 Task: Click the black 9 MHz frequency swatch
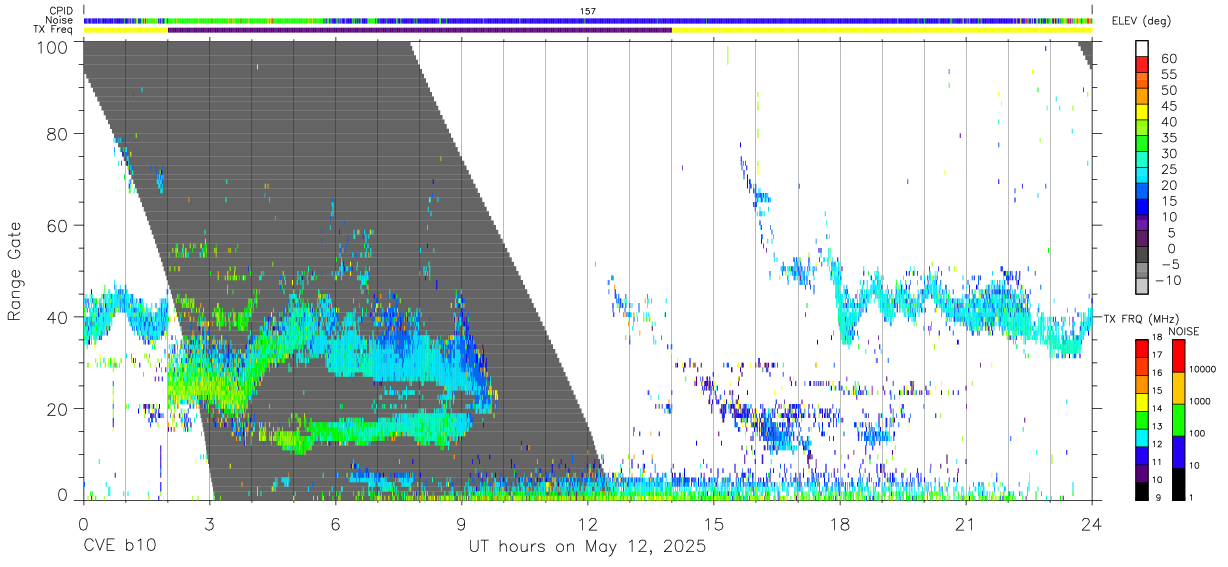(x=1142, y=491)
